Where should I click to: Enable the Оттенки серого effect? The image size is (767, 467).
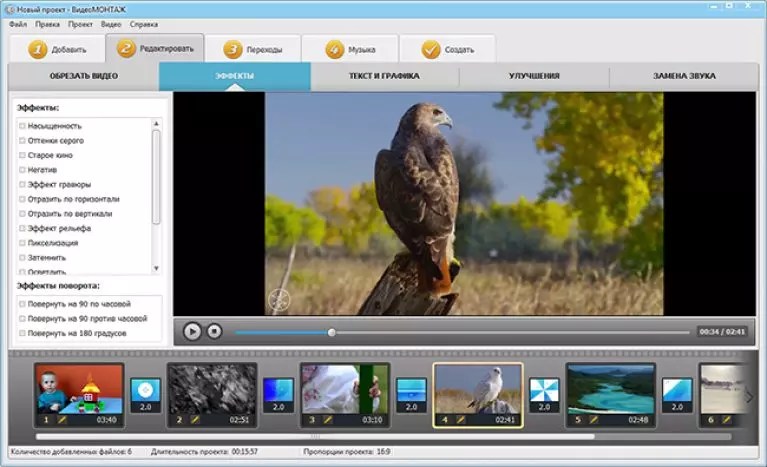click(22, 141)
